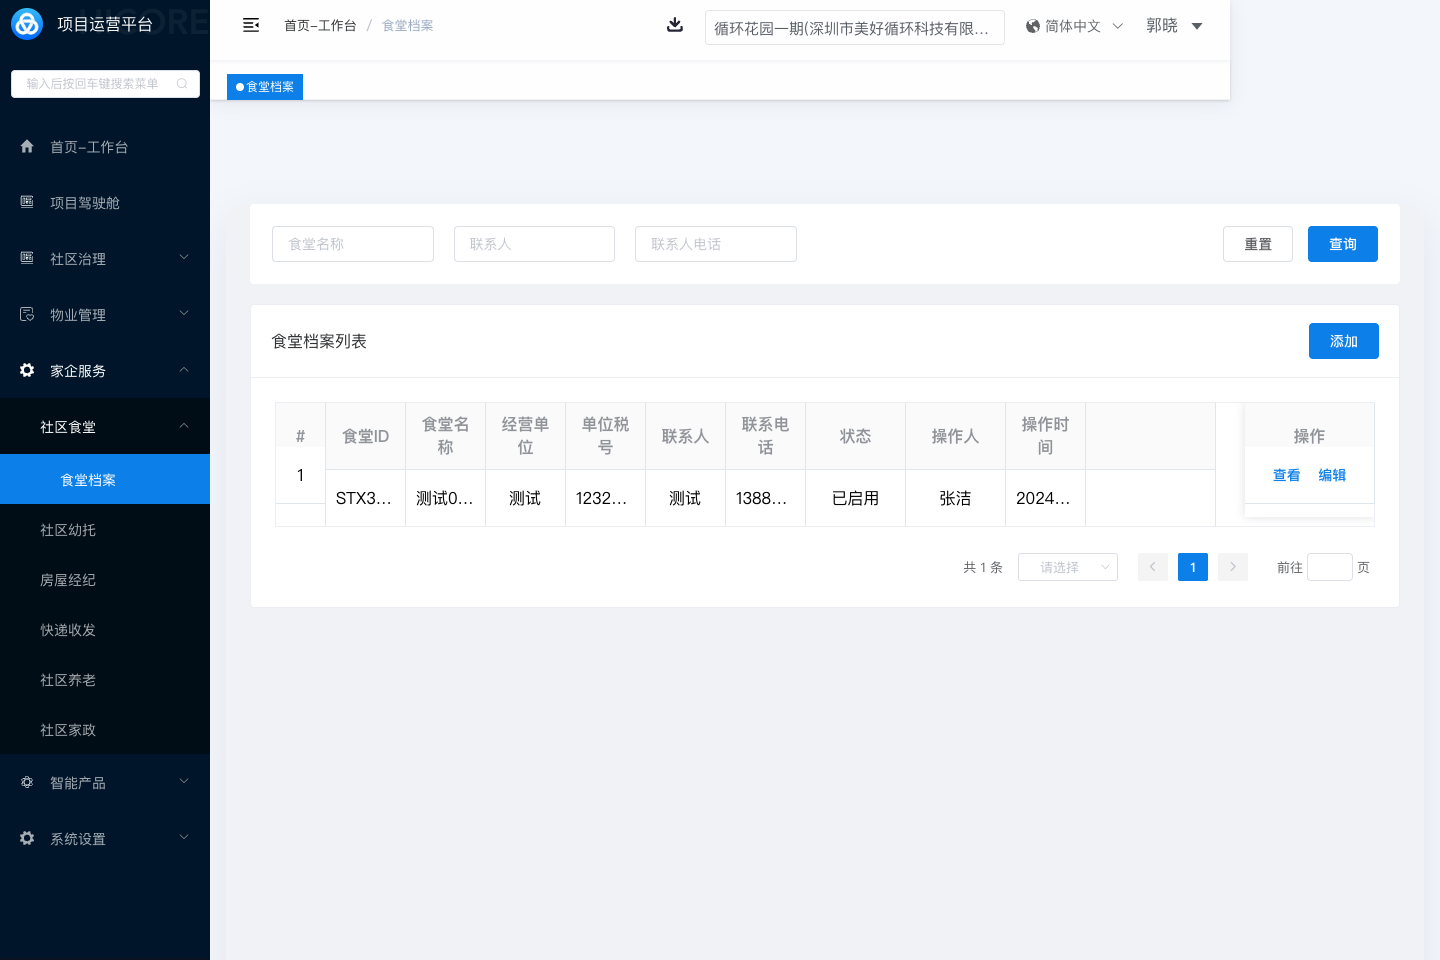Image resolution: width=1440 pixels, height=960 pixels.
Task: Expand the 智能产品 menu
Action: [x=105, y=783]
